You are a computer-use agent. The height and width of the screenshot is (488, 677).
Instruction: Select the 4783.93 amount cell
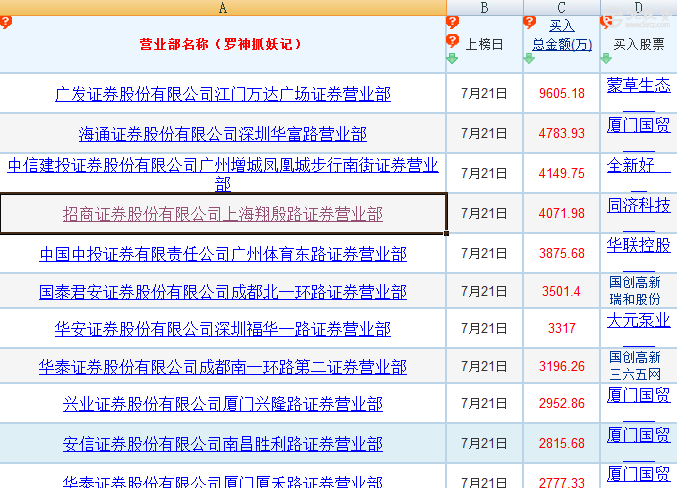562,133
